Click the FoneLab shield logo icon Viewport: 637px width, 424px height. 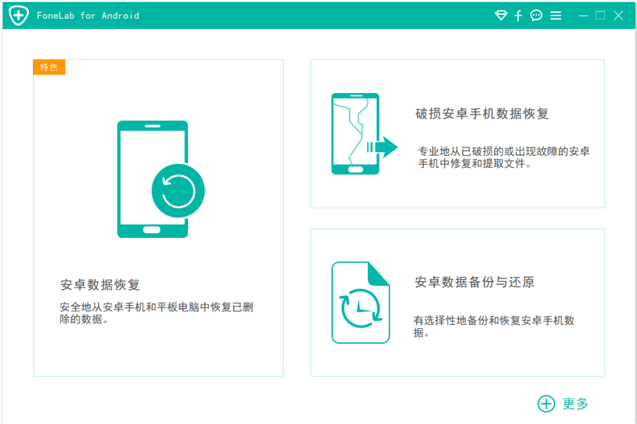pos(19,15)
